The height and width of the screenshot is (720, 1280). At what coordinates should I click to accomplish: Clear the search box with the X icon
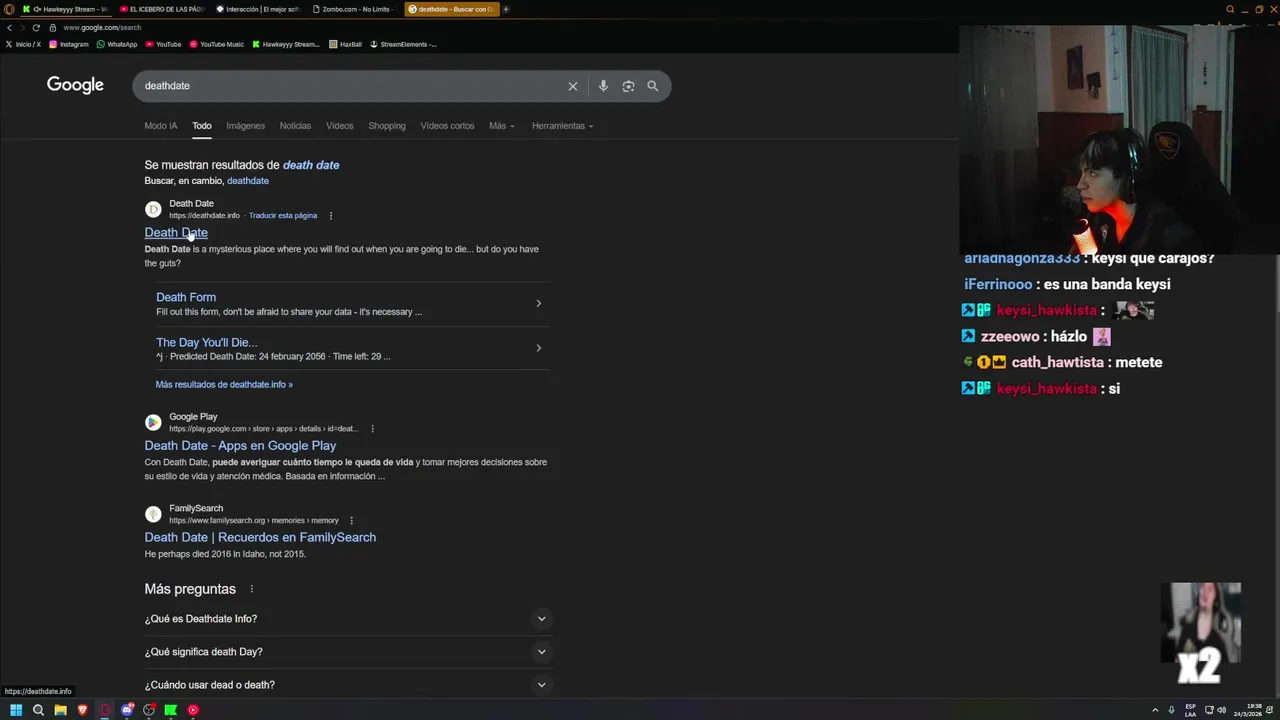pos(573,86)
